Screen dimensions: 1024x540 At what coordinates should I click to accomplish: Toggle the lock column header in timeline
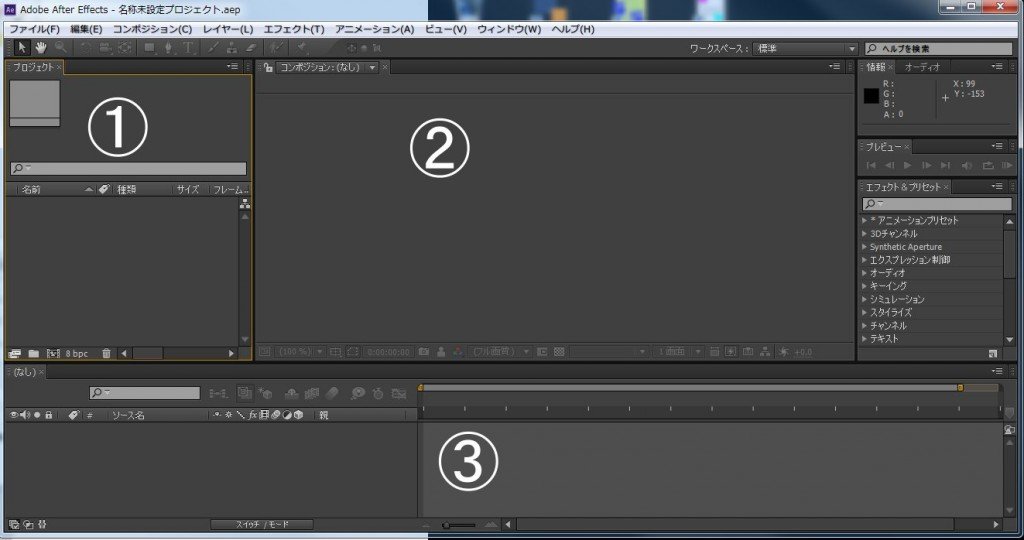coord(48,415)
